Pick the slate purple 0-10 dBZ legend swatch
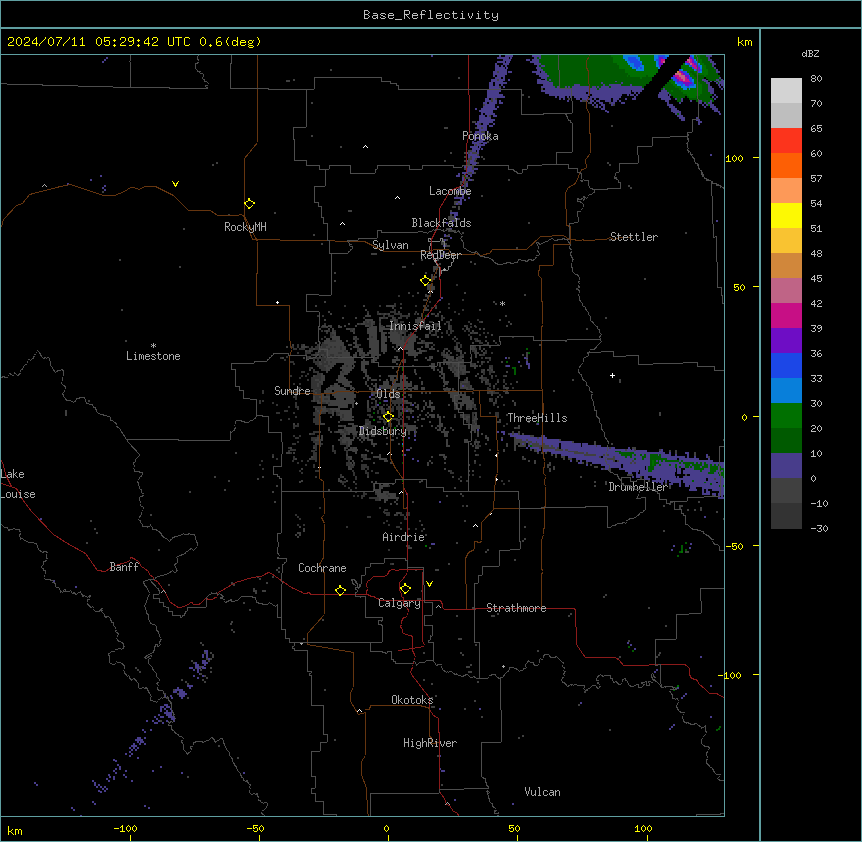862x842 pixels. [786, 466]
